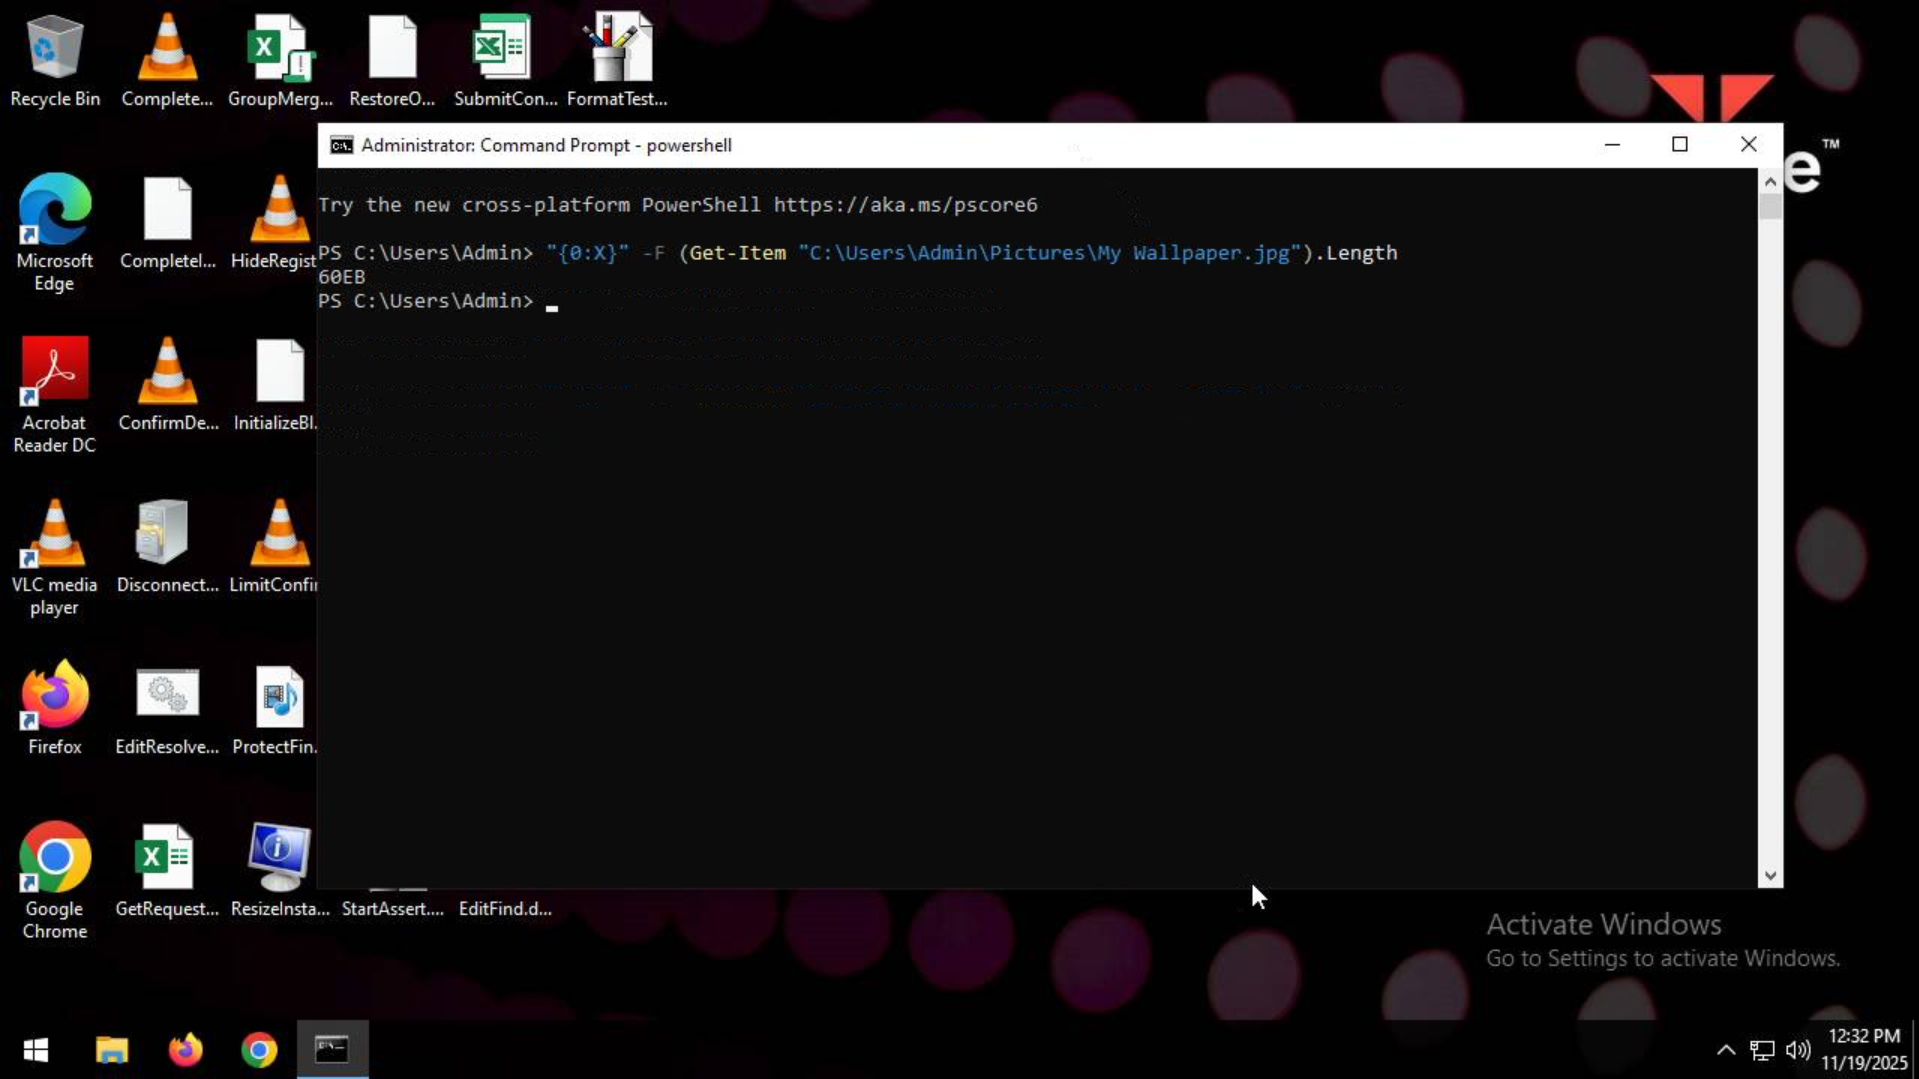Select the Microsoft Edge desktop shortcut
Image resolution: width=1919 pixels, height=1079 pixels.
pos(55,233)
